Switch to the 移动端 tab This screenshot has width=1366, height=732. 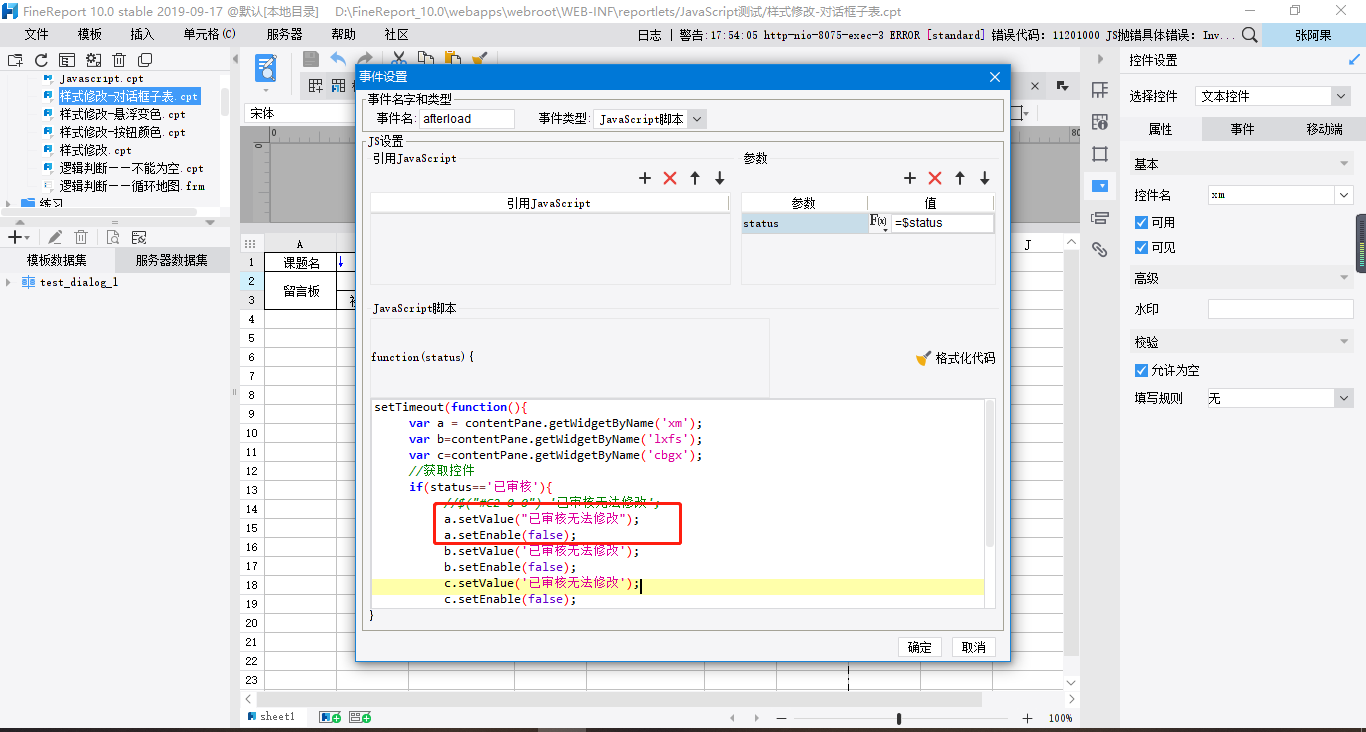[x=1325, y=129]
